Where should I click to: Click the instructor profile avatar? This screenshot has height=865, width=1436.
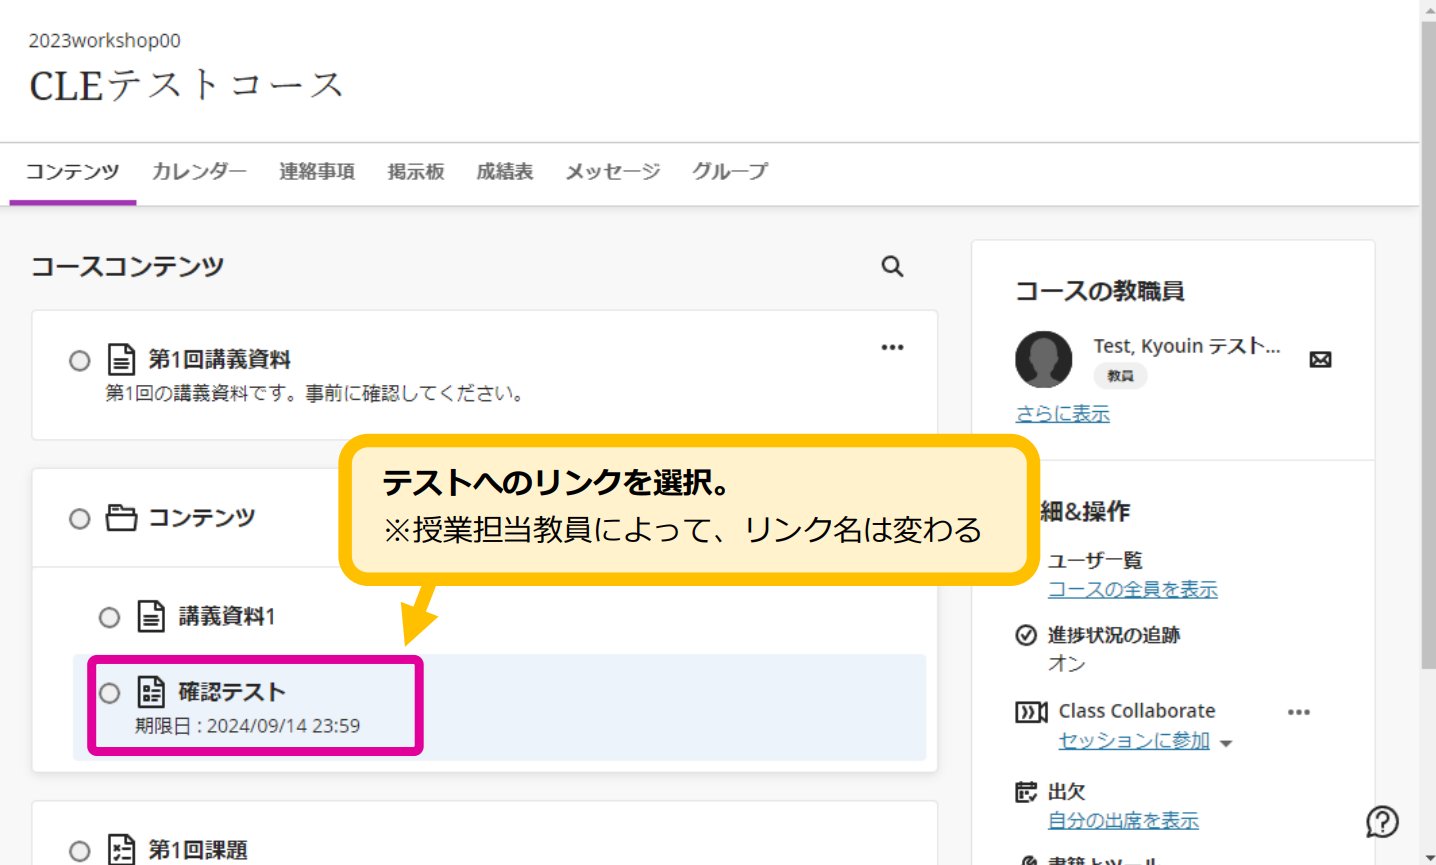[x=1043, y=359]
